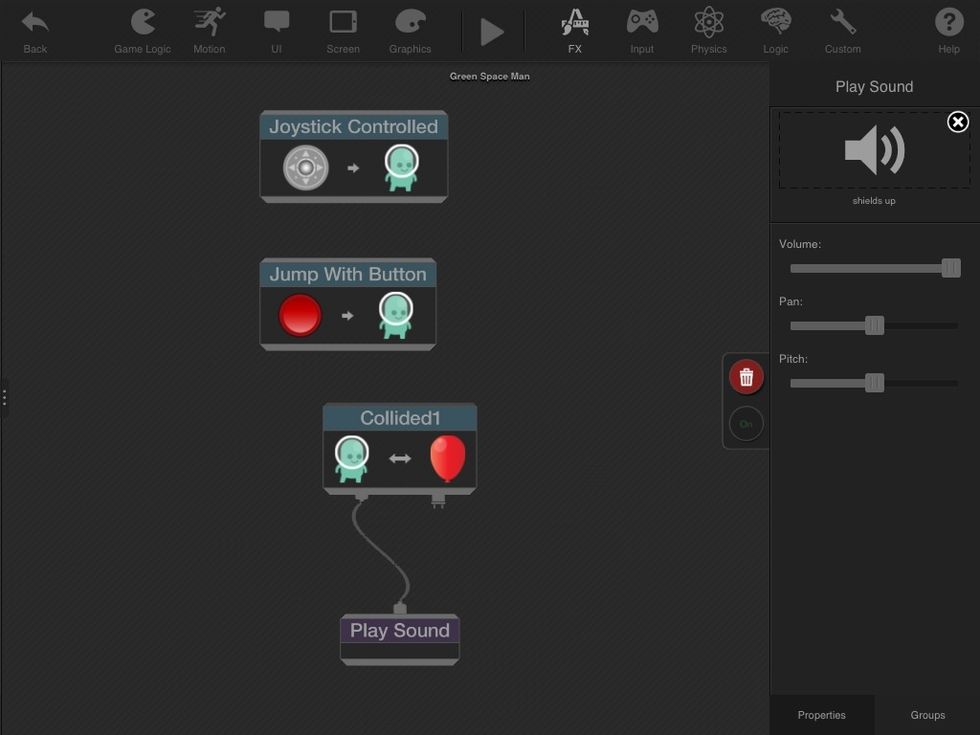Open the Input gamepad category

[642, 30]
